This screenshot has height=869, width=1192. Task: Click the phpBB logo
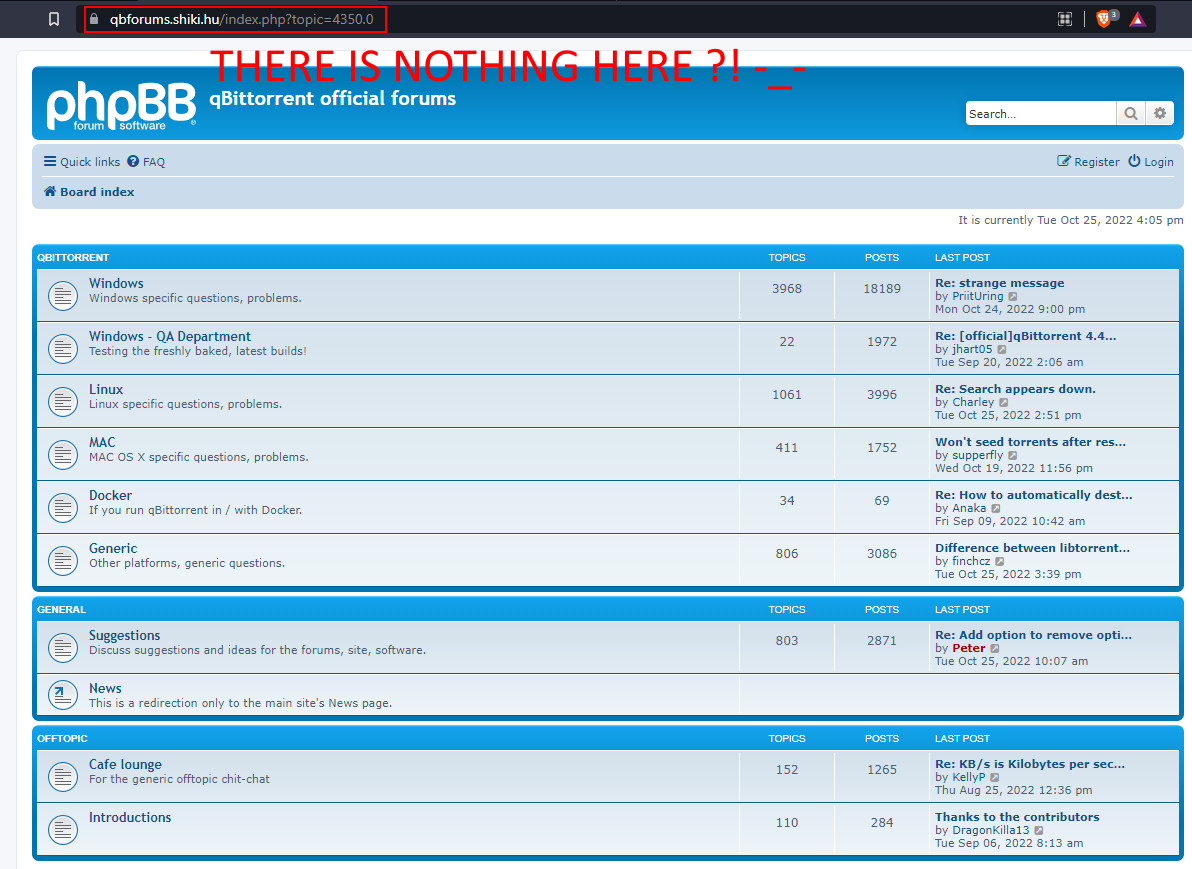pos(121,106)
